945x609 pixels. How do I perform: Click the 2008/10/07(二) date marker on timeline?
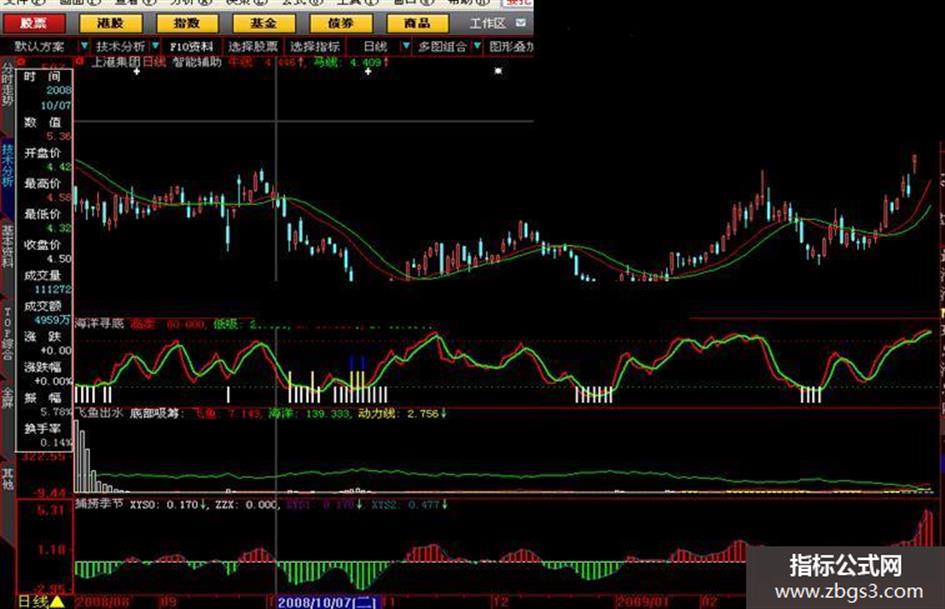(328, 602)
